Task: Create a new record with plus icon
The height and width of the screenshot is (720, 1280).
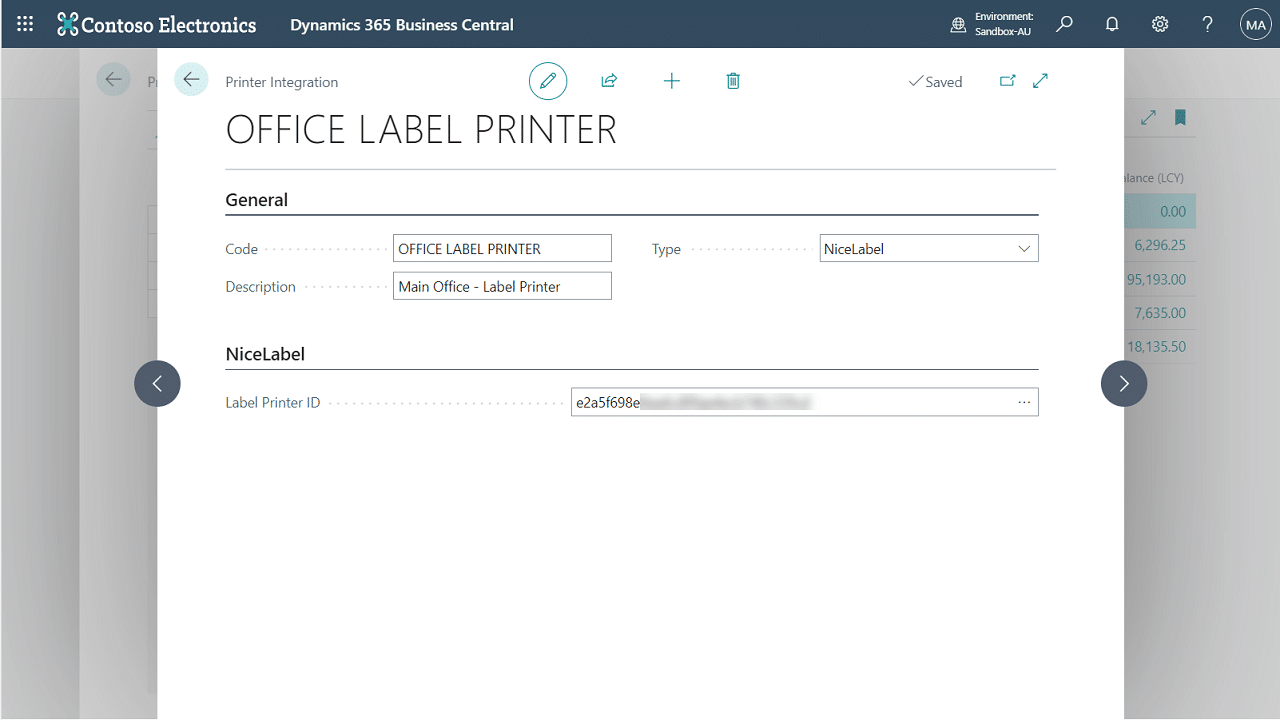Action: coord(672,81)
